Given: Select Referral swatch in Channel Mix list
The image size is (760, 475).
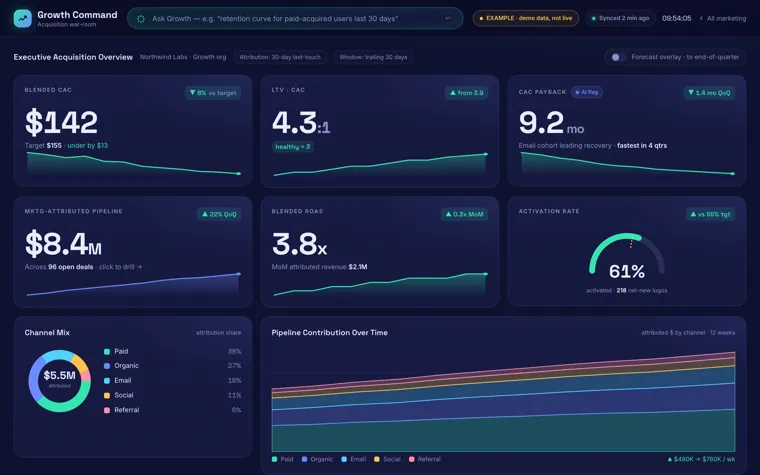Looking at the screenshot, I should 107,410.
